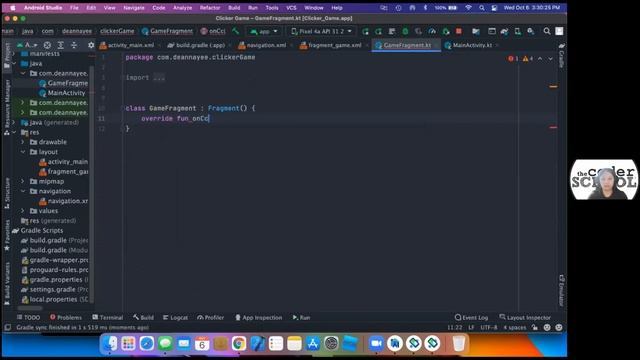Open the app run configuration dropdown
The width and height of the screenshot is (640, 360).
coord(264,31)
